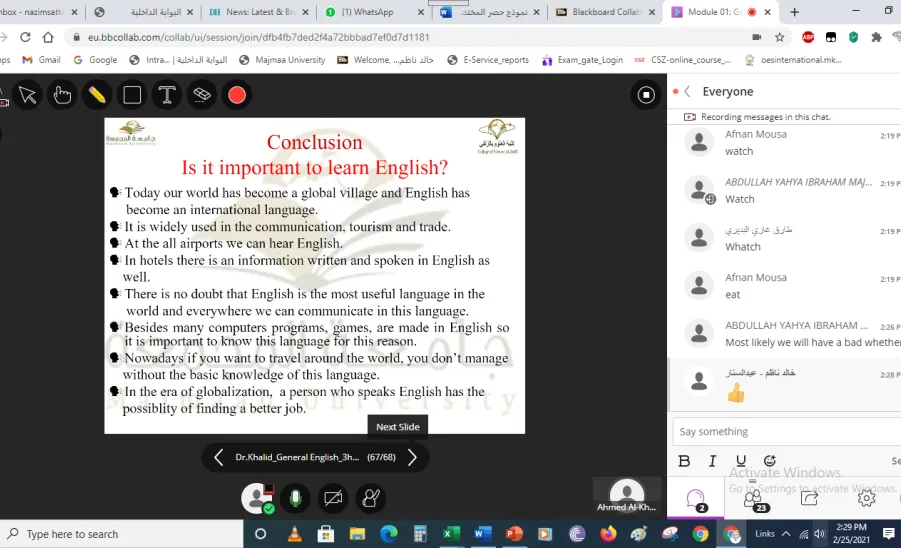Open VLC media player from taskbar

[x=294, y=534]
